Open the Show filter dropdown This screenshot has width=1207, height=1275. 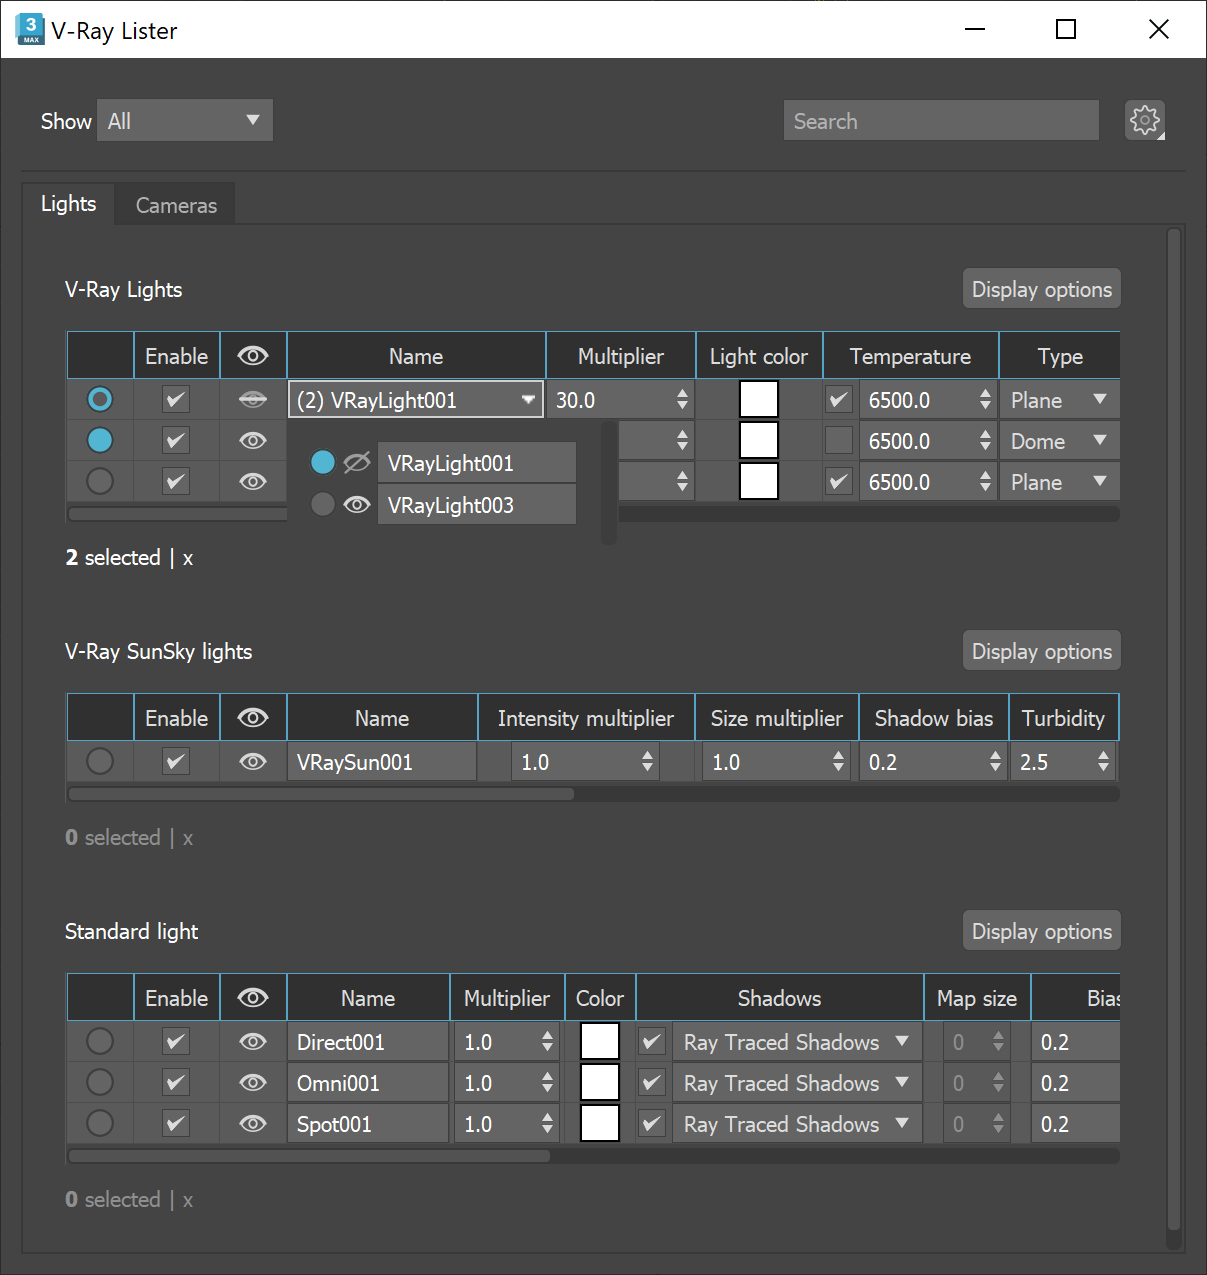184,120
